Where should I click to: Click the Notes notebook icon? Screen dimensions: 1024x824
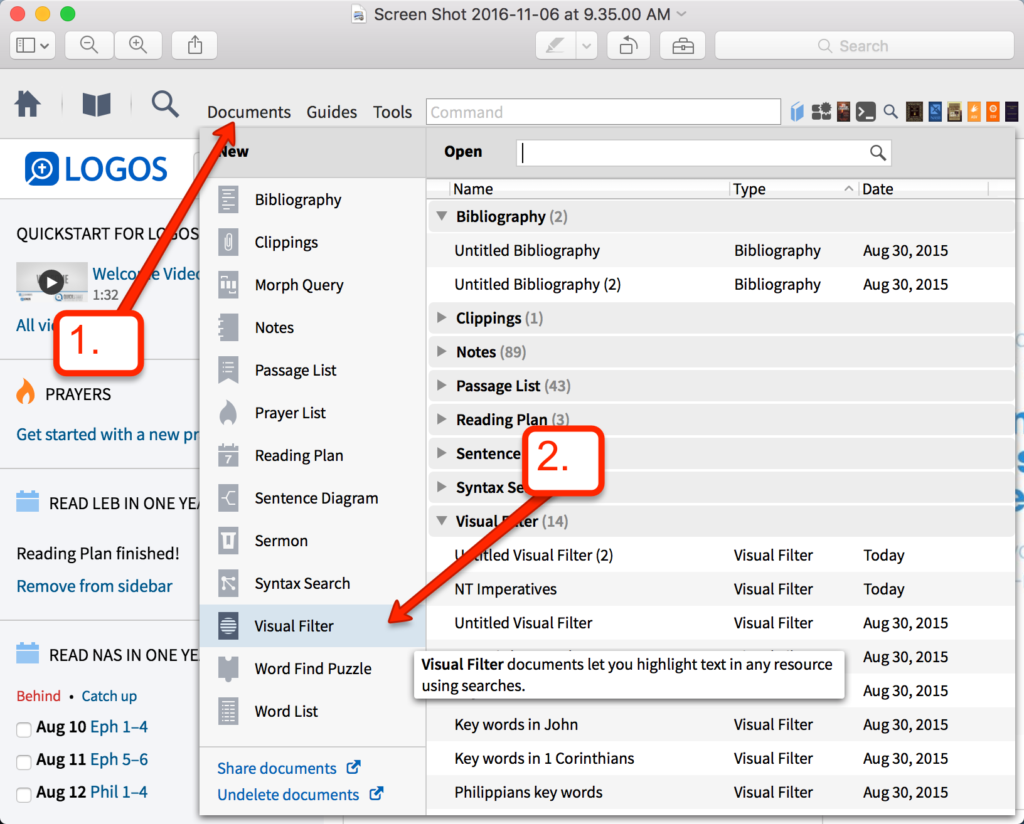tap(228, 328)
